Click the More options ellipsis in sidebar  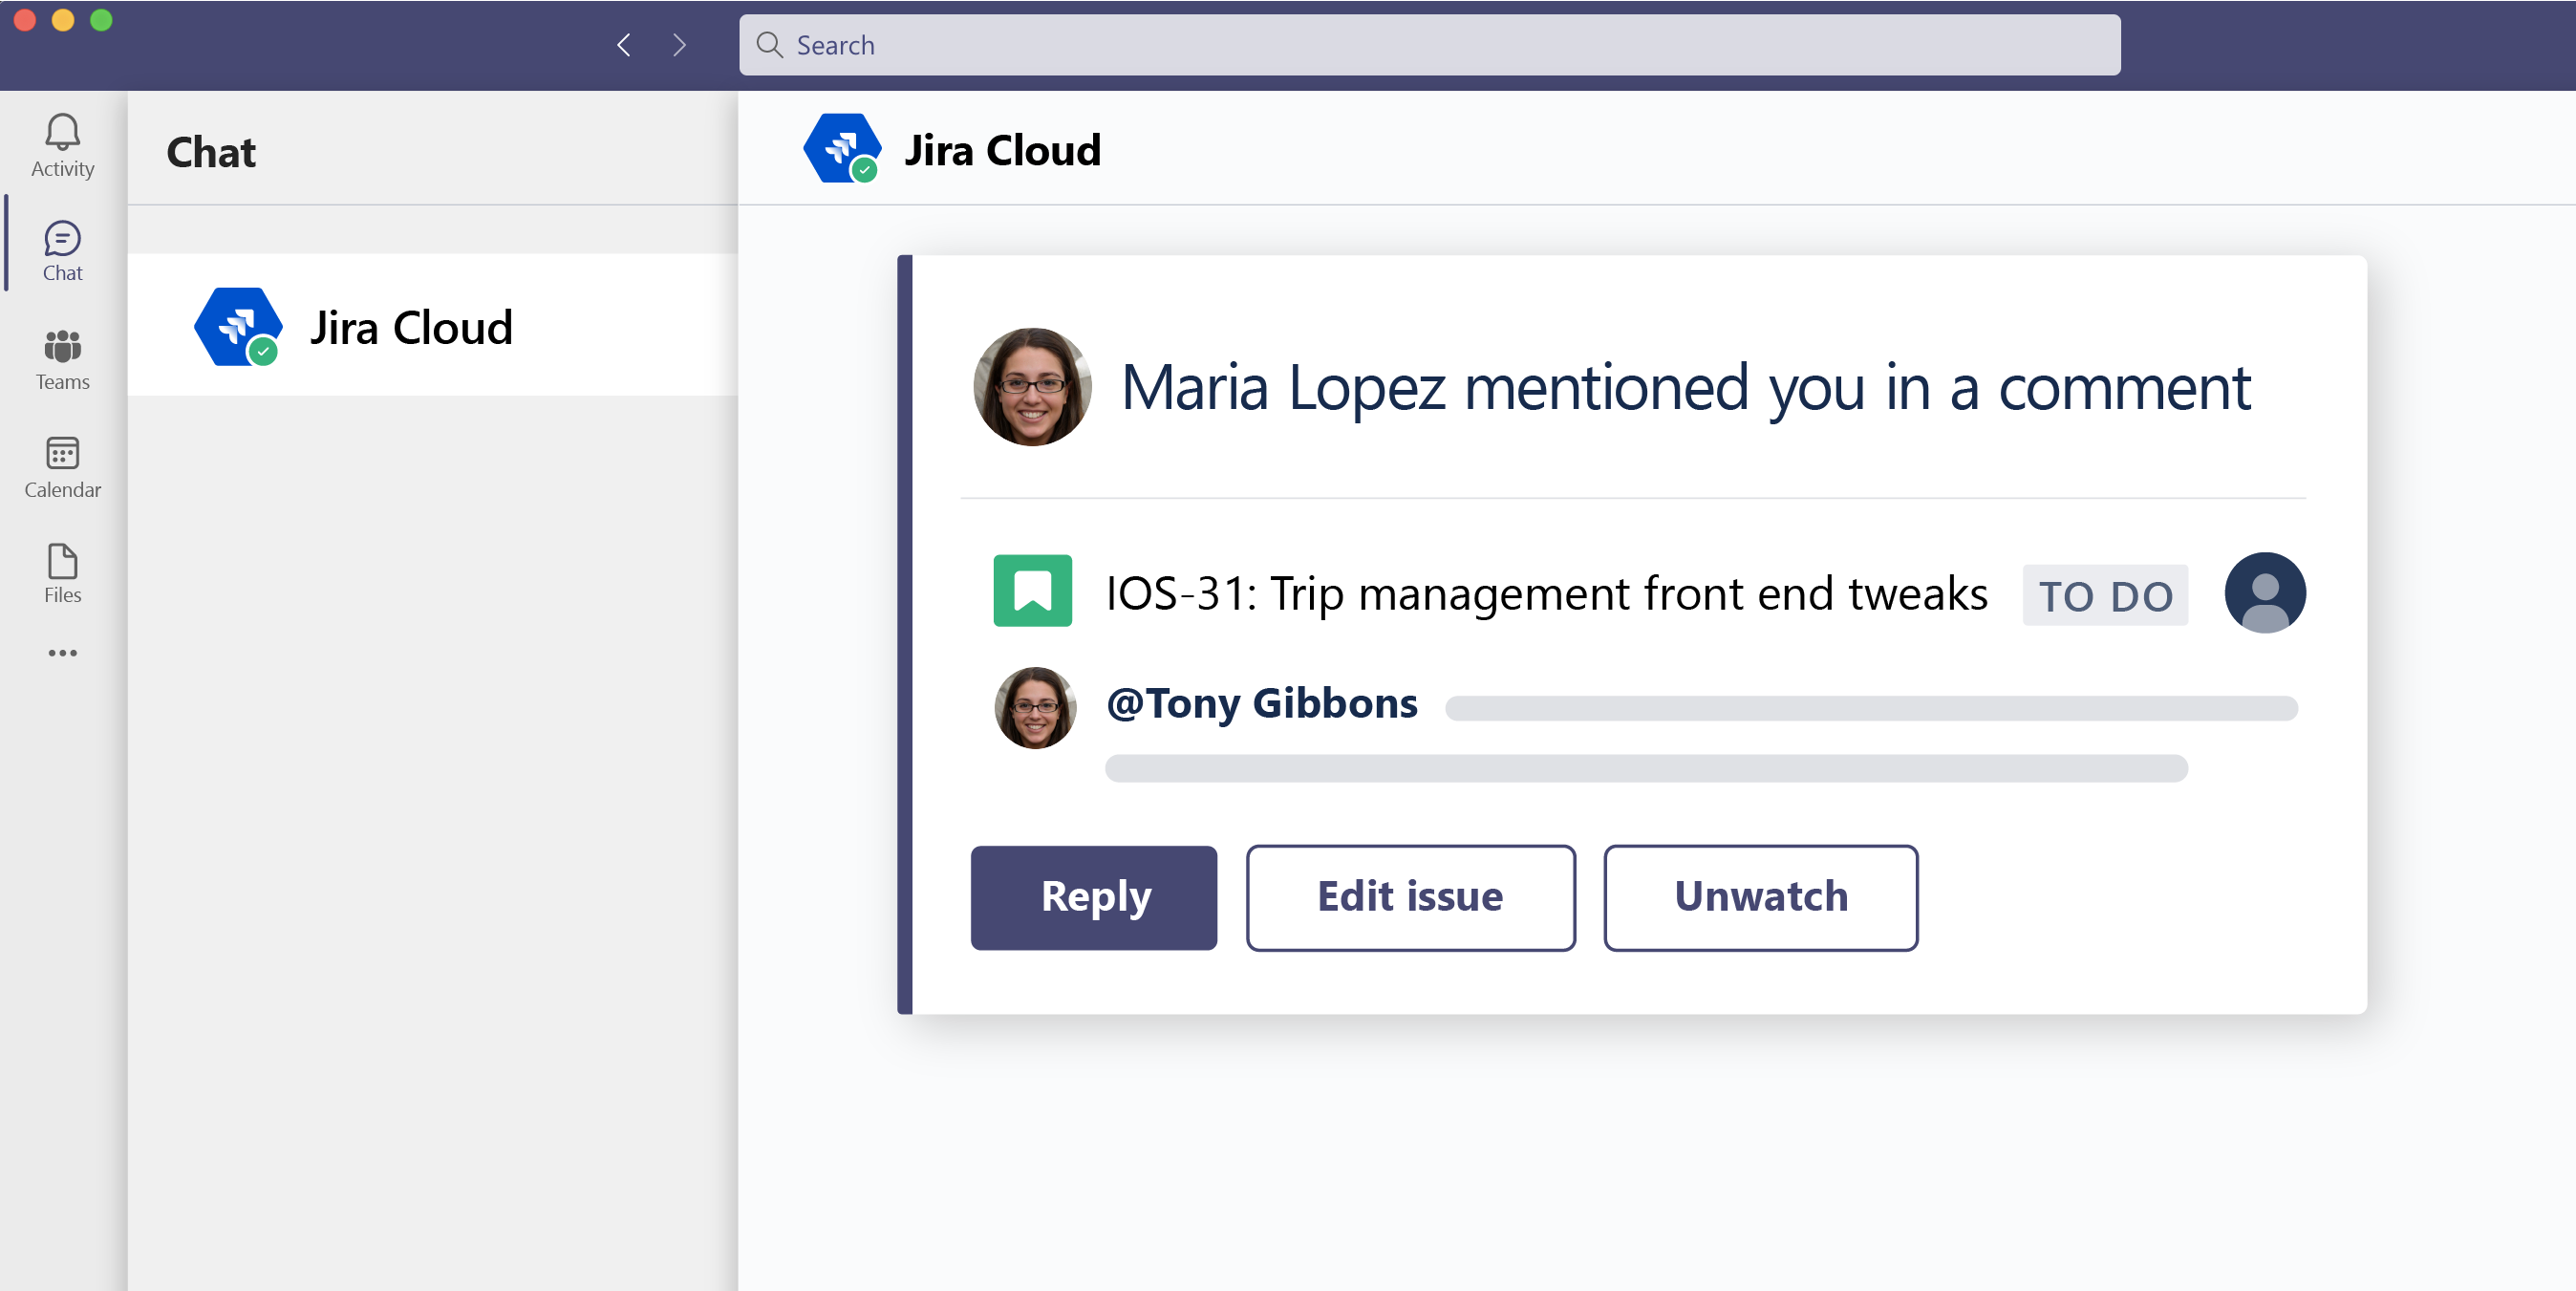61,652
